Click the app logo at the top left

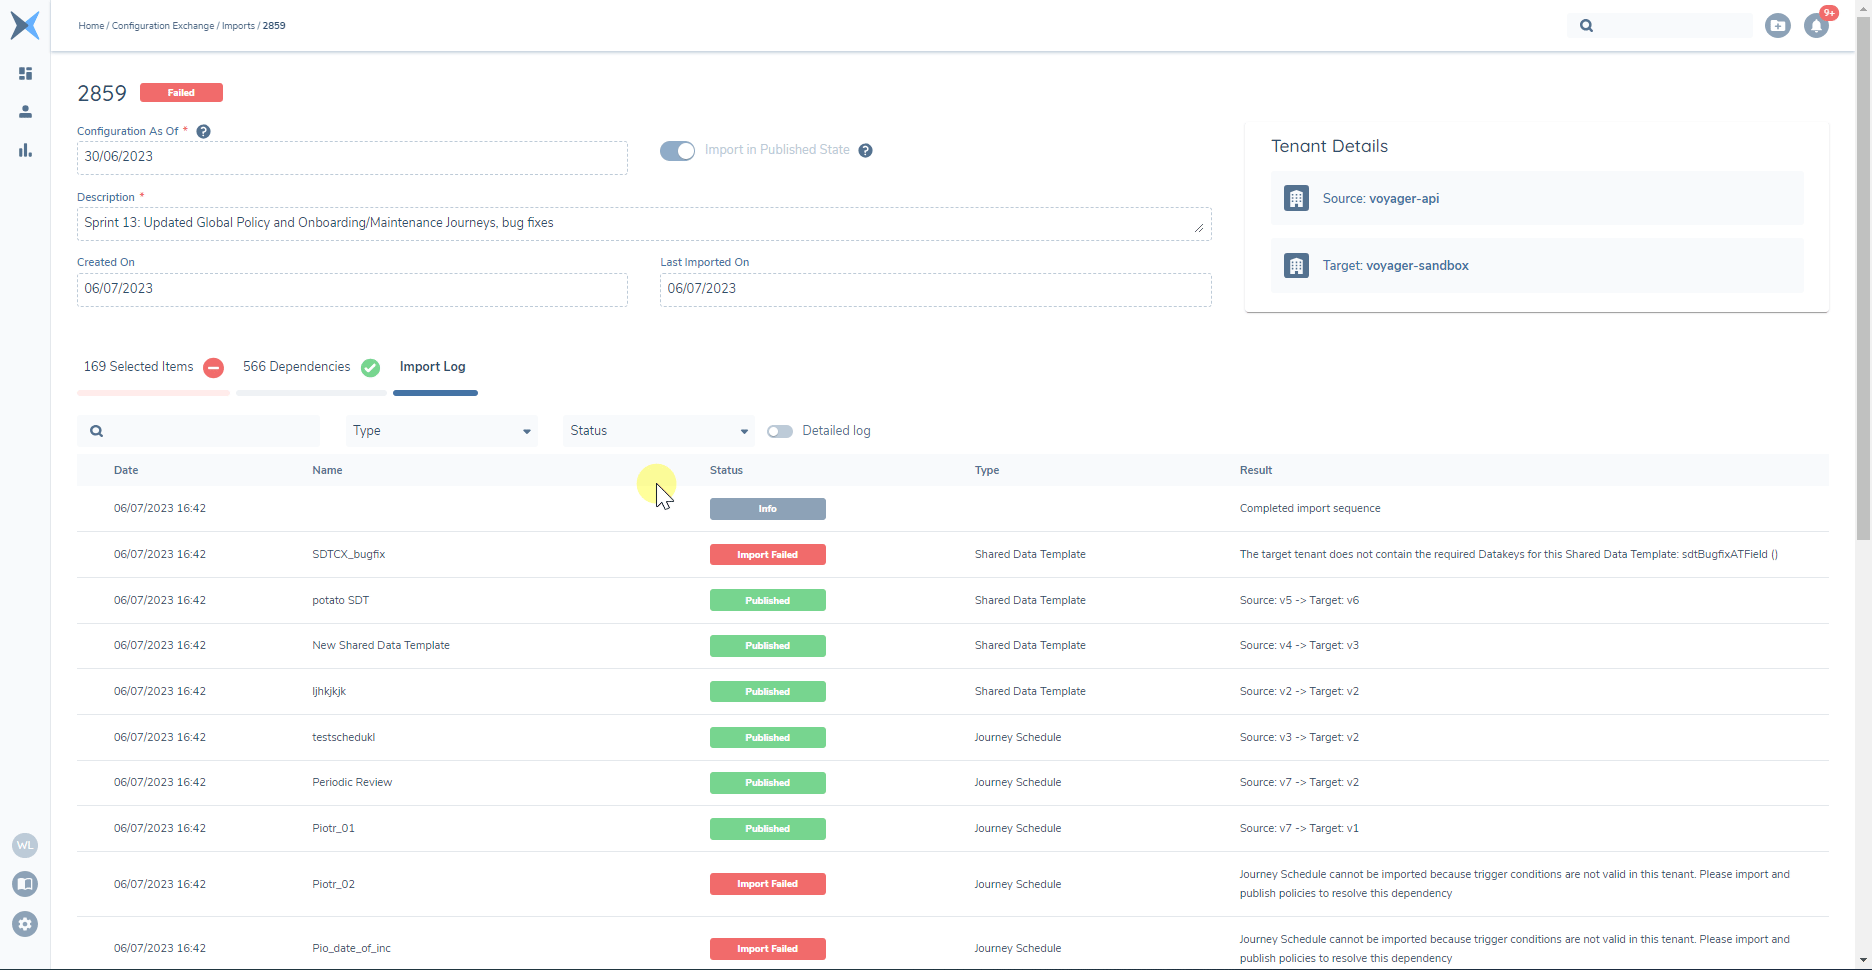25,25
